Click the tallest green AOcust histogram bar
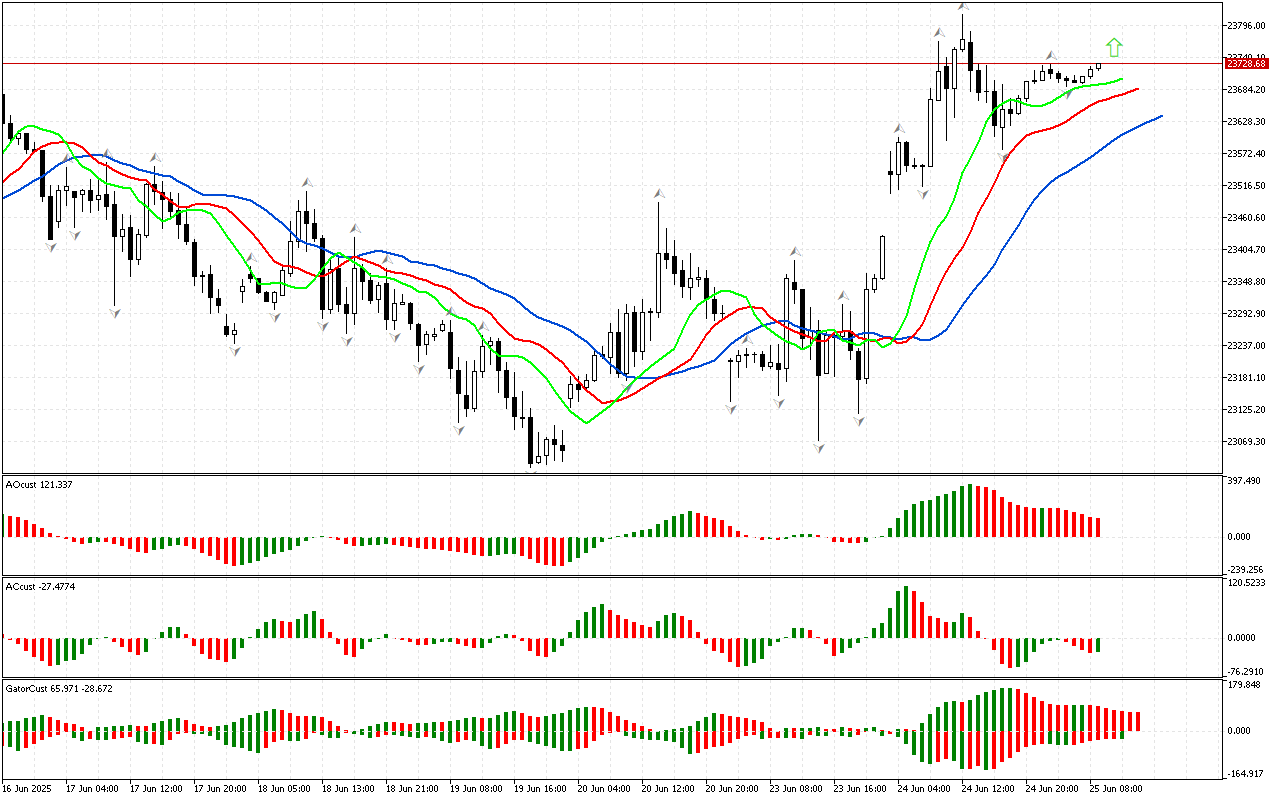Viewport: 1280px width, 800px height. point(968,511)
